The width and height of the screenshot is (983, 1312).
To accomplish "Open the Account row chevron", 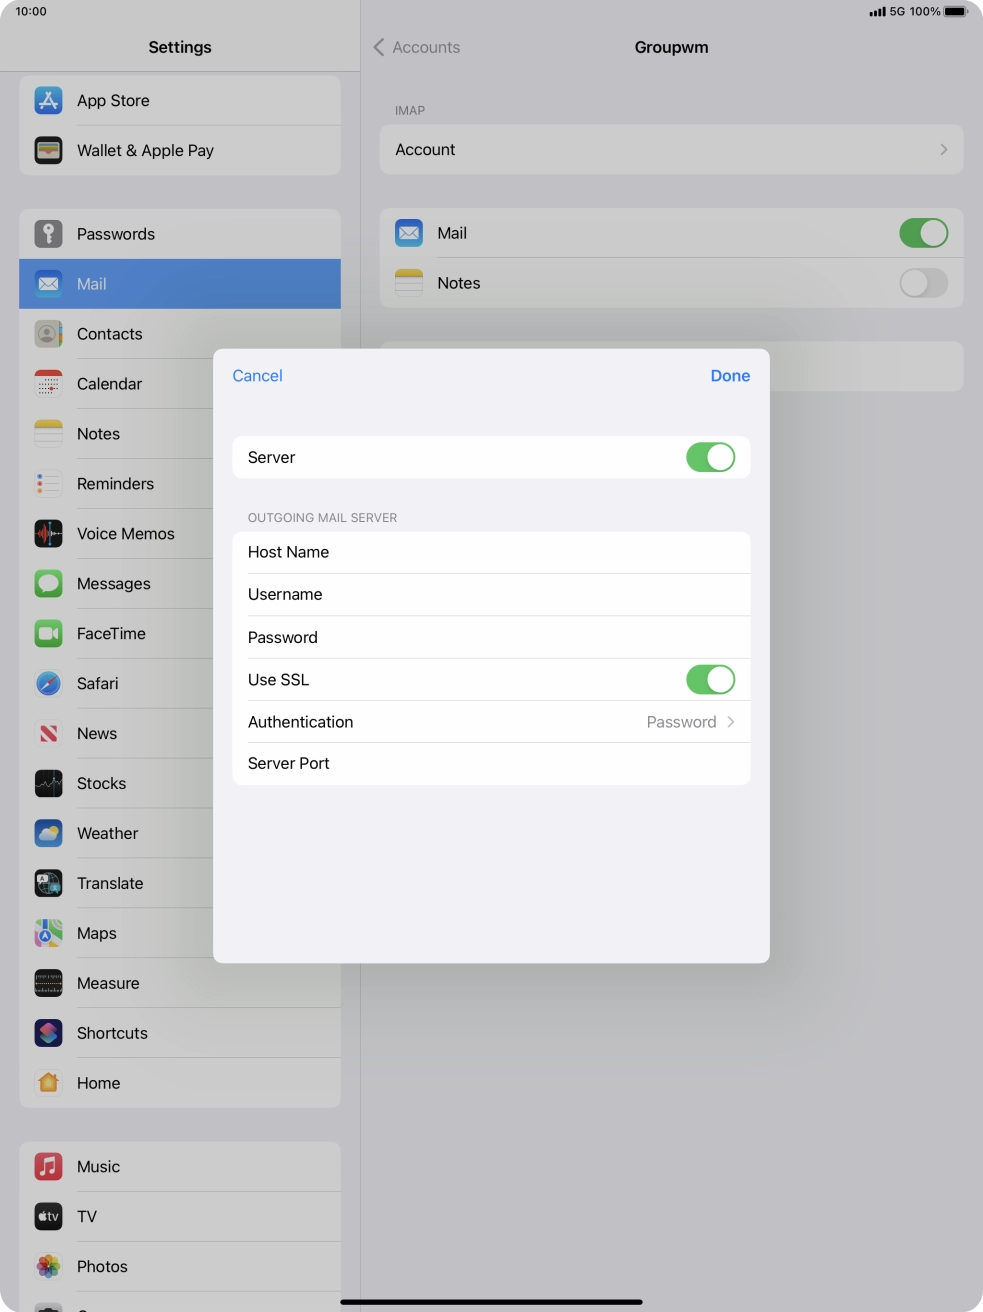I will tap(942, 150).
